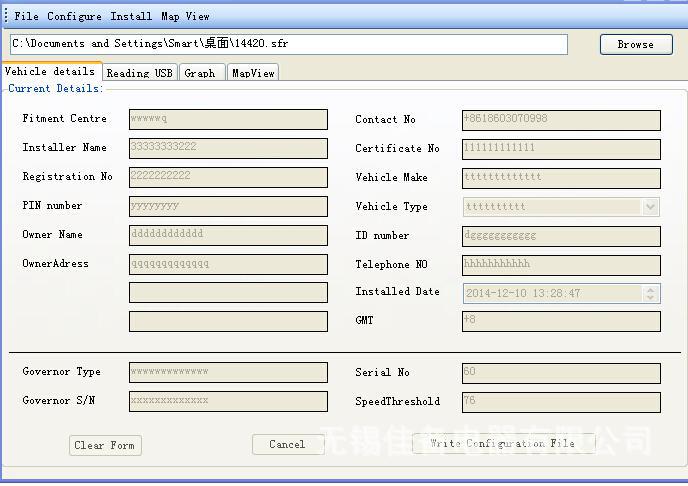
Task: Click the Governor S/N field
Action: (228, 401)
